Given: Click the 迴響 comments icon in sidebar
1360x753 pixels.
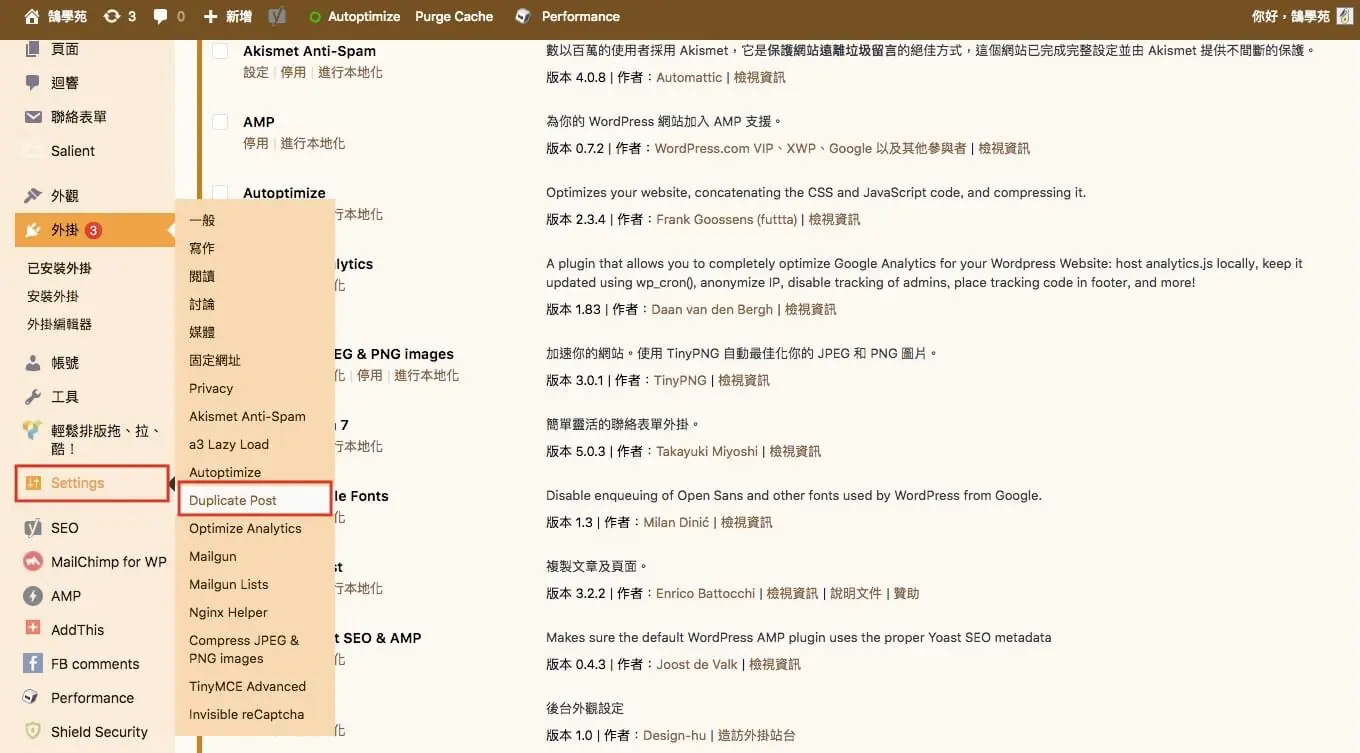Looking at the screenshot, I should coord(33,83).
